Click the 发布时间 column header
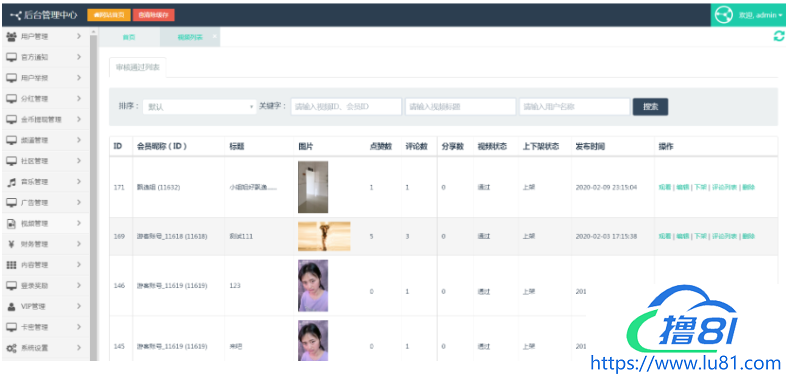Image resolution: width=786 pixels, height=374 pixels. tap(590, 147)
